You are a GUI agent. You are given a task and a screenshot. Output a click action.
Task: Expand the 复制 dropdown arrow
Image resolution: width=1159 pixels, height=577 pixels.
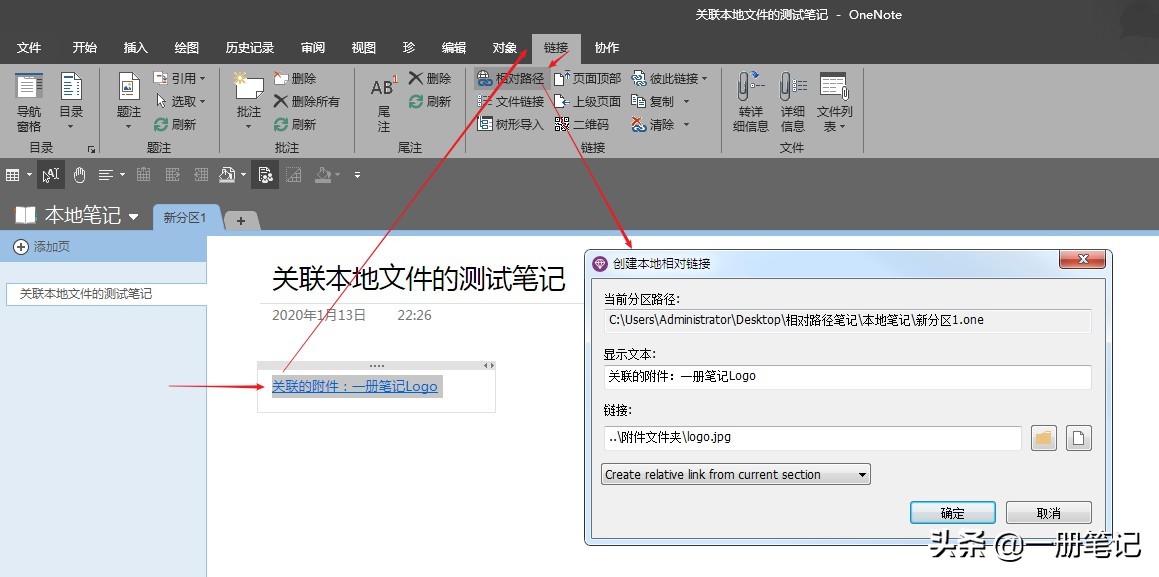(686, 101)
